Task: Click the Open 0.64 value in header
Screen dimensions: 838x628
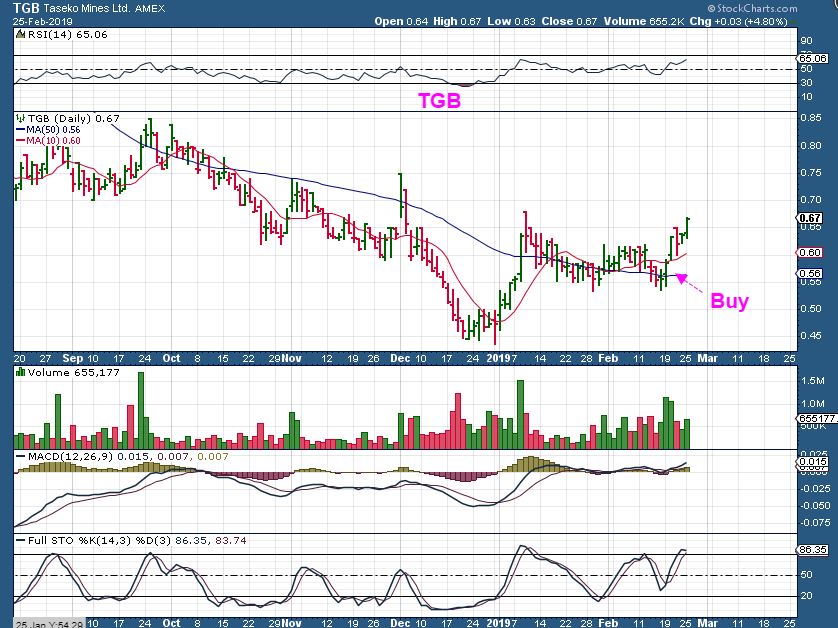Action: coord(401,21)
